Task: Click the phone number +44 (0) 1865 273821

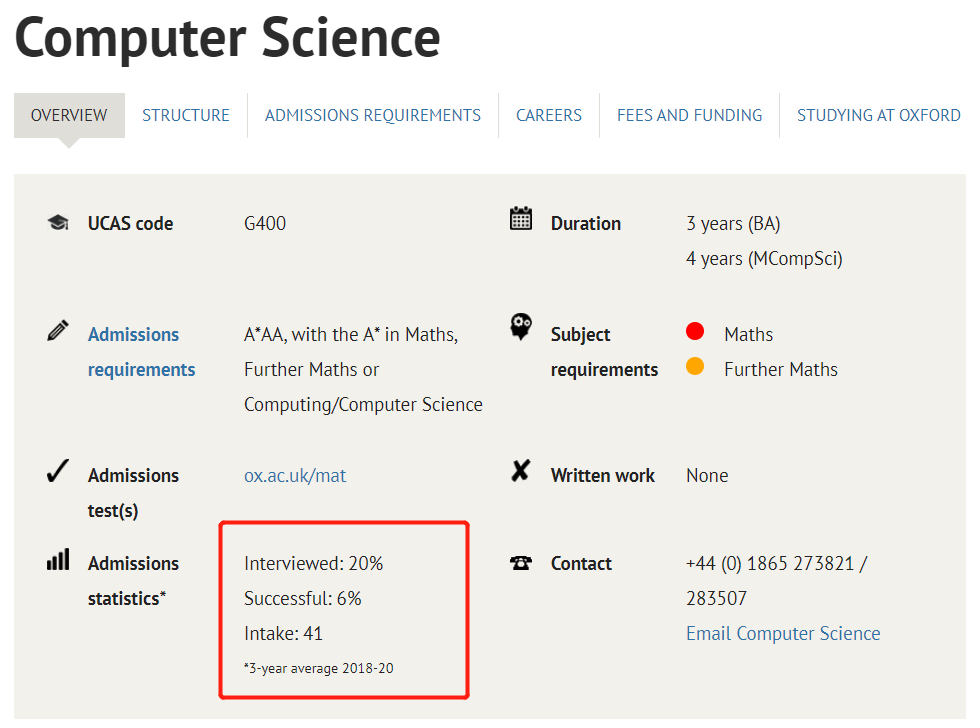Action: tap(770, 564)
